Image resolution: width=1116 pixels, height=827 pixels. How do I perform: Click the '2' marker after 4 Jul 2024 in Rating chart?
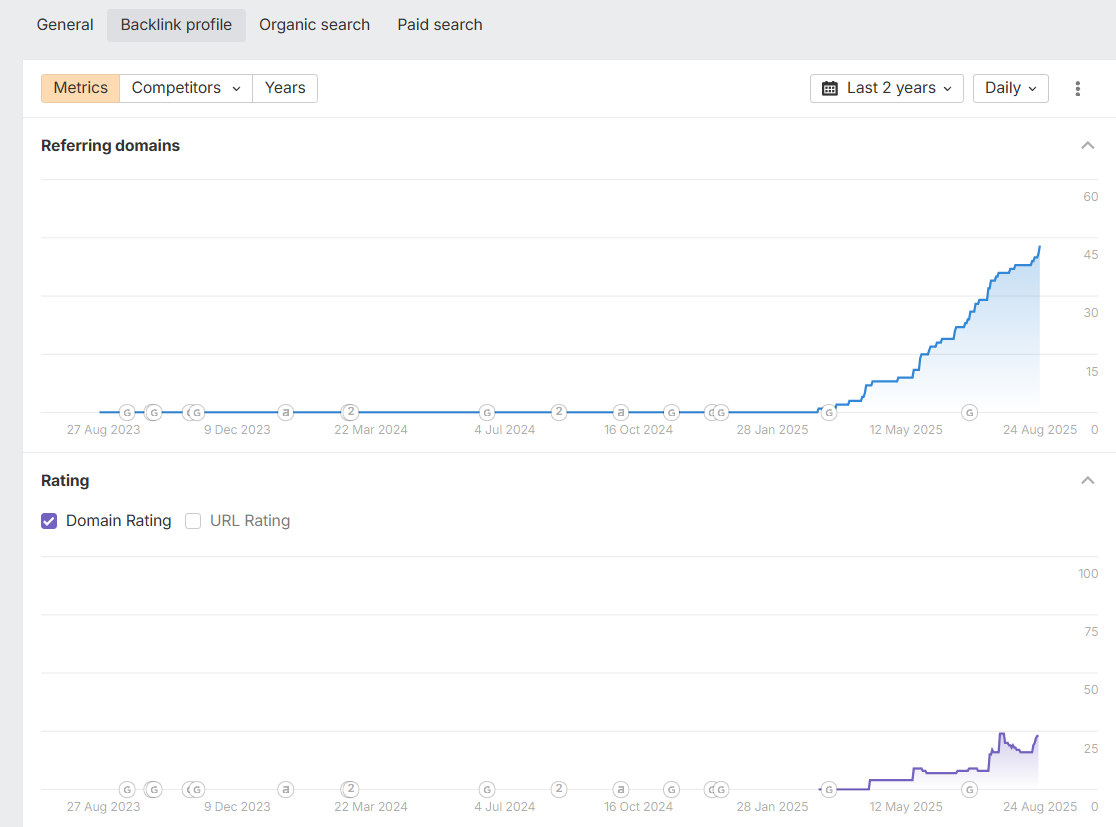click(x=559, y=789)
